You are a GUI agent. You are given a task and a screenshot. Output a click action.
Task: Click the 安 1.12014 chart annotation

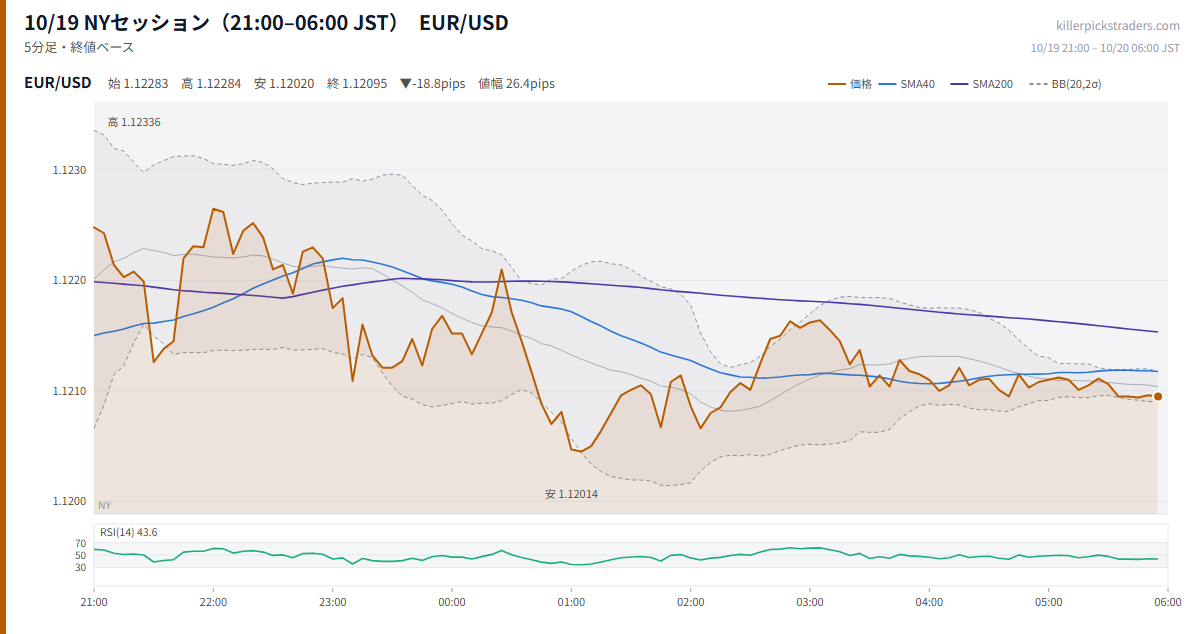(571, 494)
